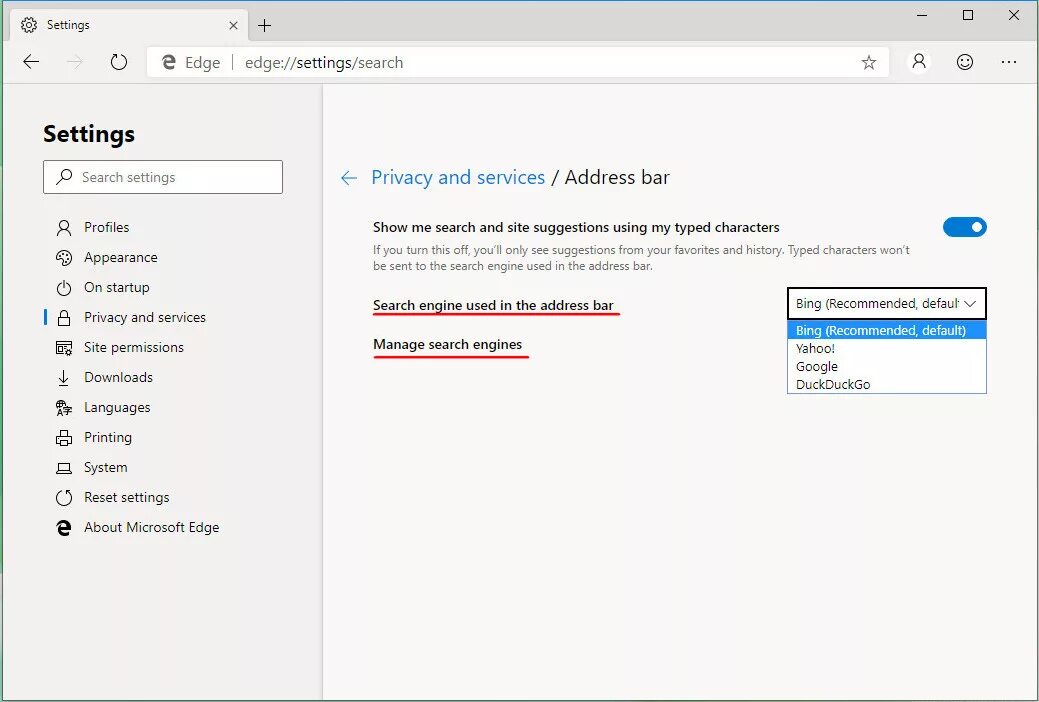Open Reset settings section

click(127, 497)
